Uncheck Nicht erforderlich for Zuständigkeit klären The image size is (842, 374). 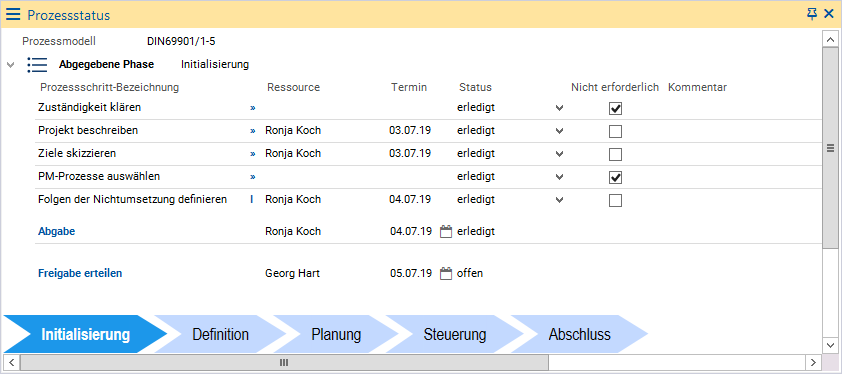tap(615, 109)
